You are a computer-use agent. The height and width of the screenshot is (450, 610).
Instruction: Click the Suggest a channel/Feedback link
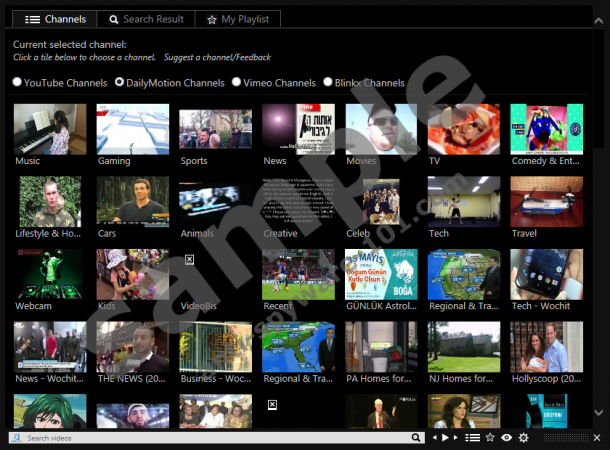pyautogui.click(x=217, y=58)
